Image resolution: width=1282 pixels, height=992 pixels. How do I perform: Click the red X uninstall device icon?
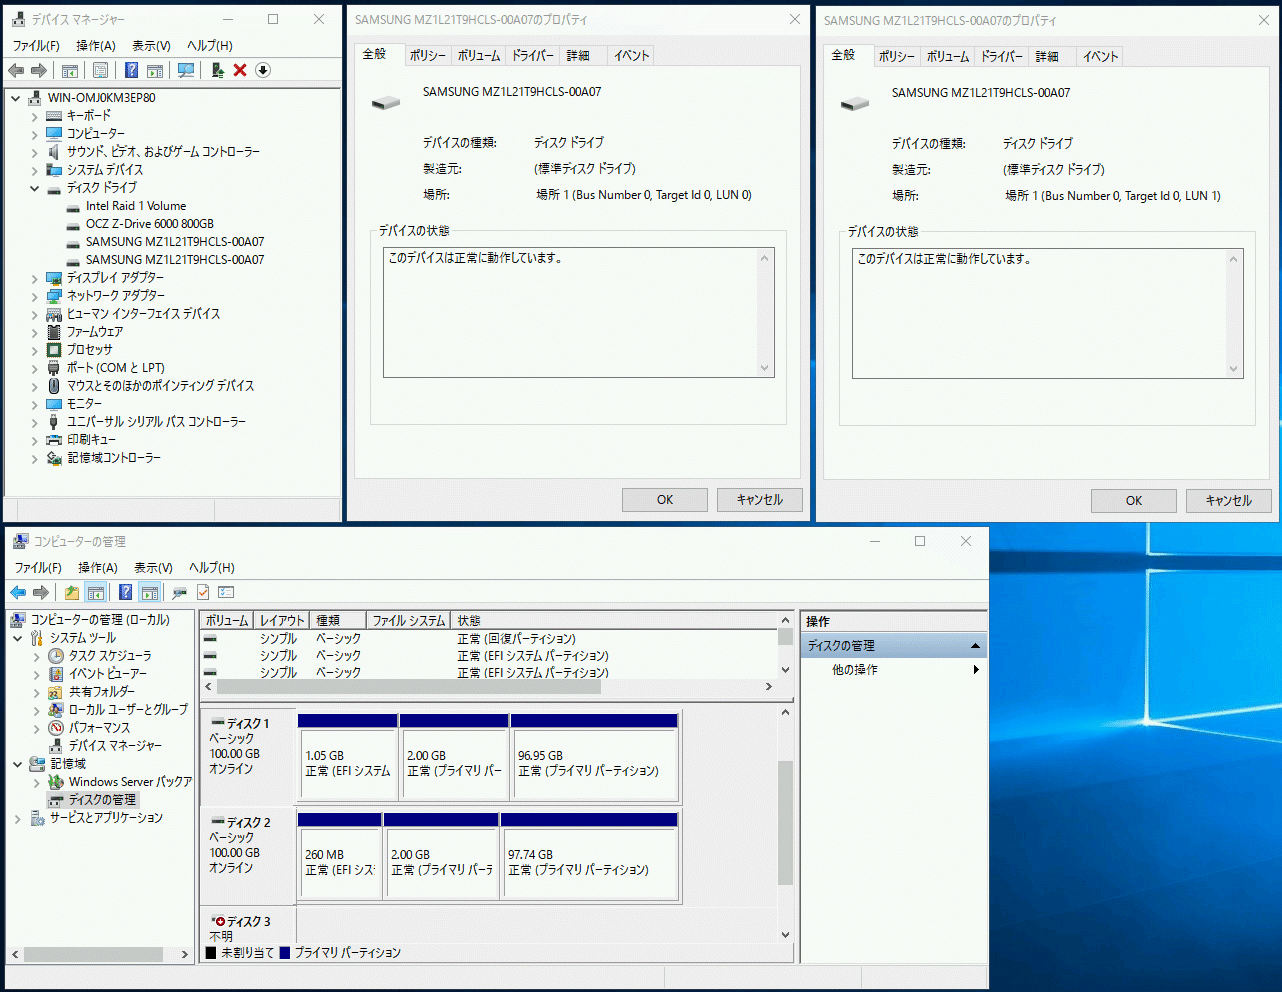[x=240, y=70]
